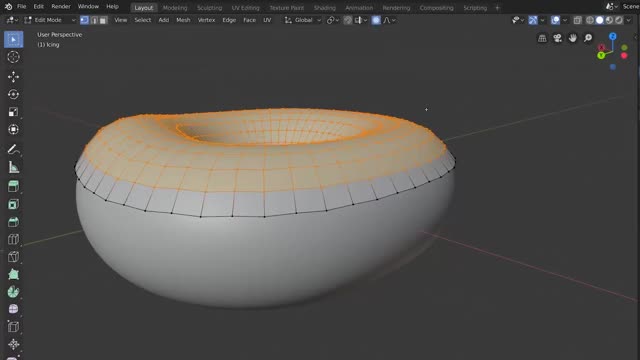Open the Window menu

point(88,7)
